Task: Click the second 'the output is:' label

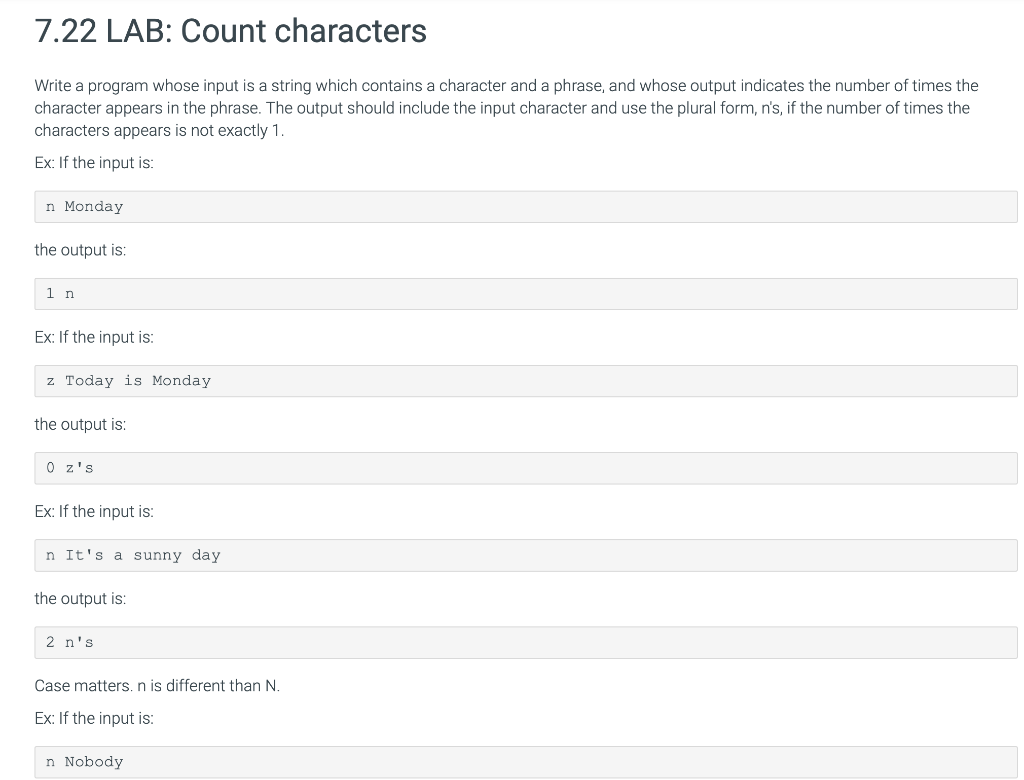Action: (80, 425)
